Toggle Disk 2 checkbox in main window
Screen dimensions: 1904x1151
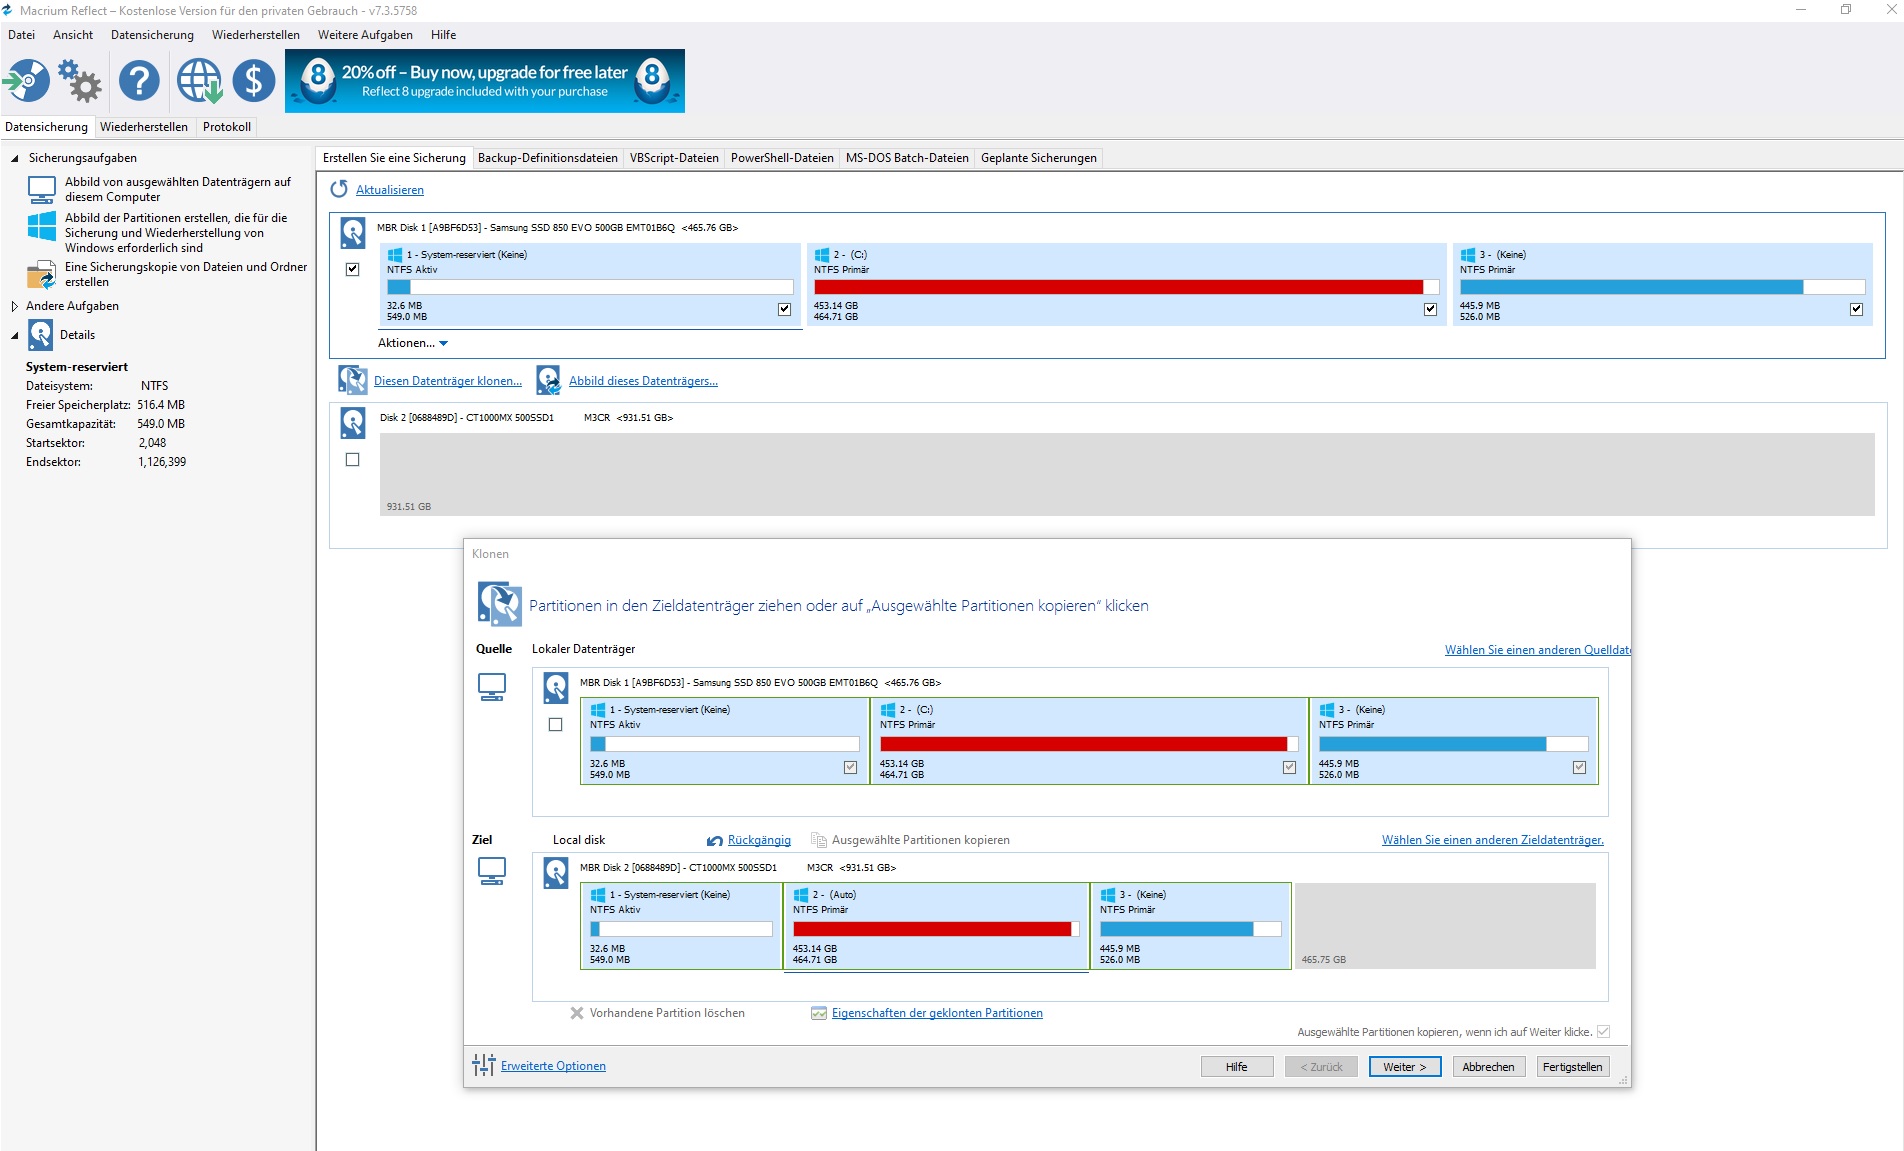[x=352, y=460]
